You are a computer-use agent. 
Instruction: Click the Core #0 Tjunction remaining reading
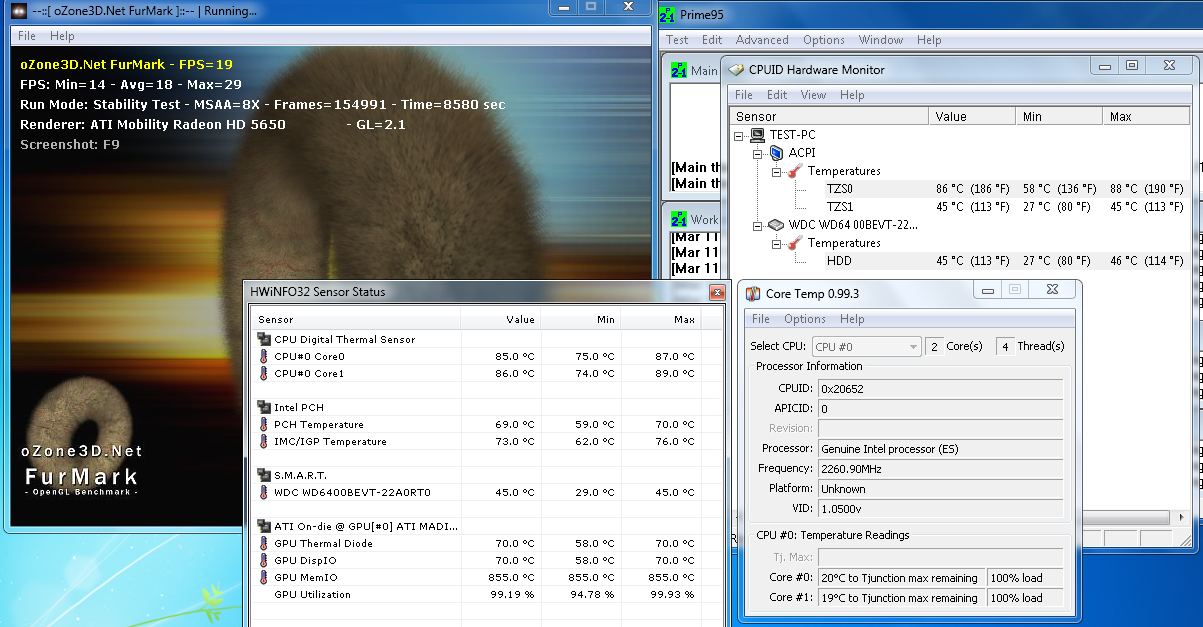click(901, 578)
